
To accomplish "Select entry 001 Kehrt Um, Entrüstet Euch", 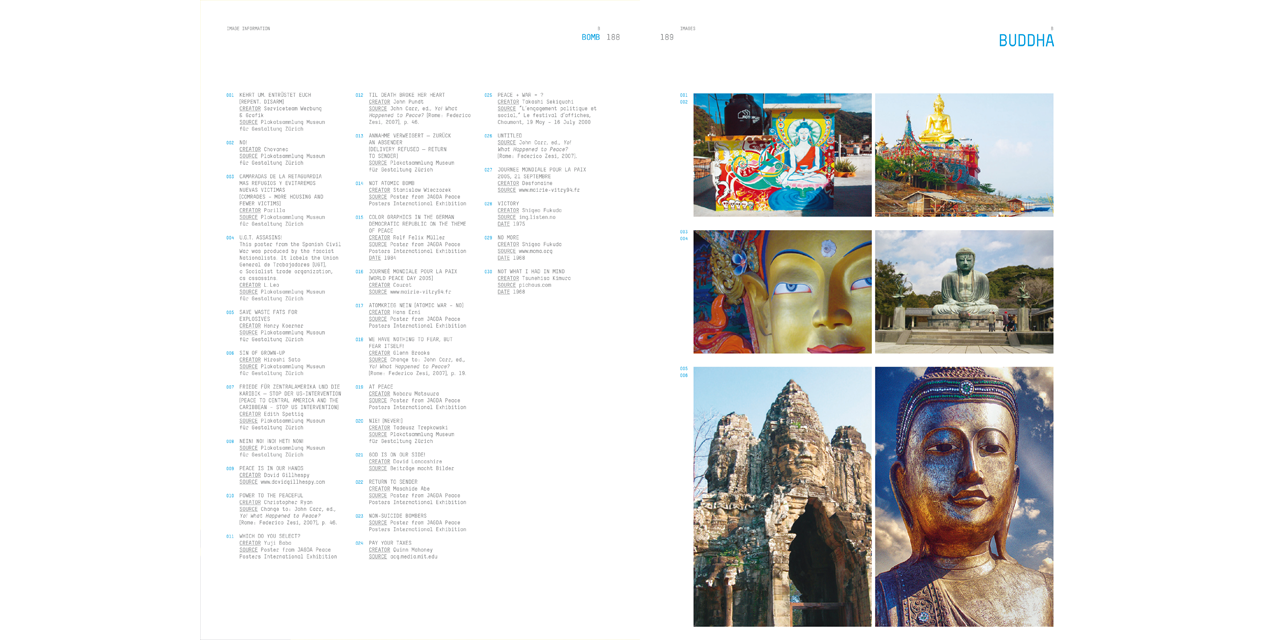I will pyautogui.click(x=274, y=95).
